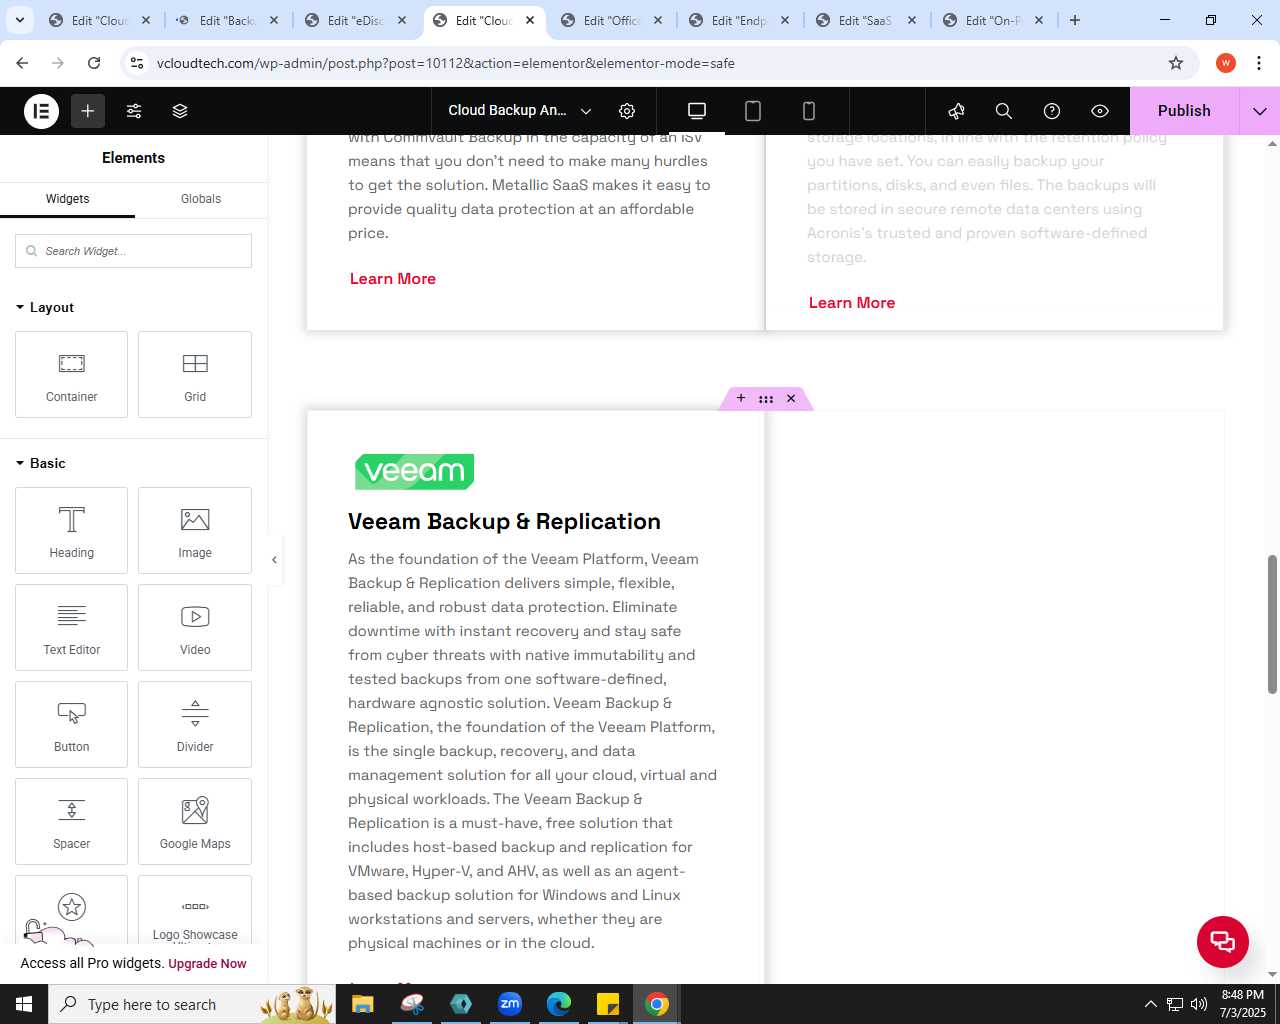
Task: Collapse the widgets panel with arrow handle
Action: (x=274, y=560)
